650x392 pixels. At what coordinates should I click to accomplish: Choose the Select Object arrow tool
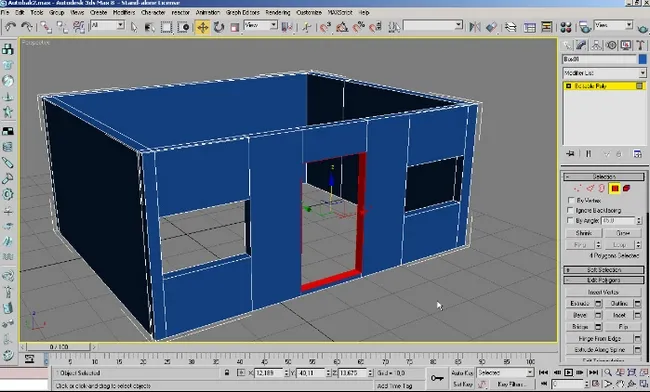[x=133, y=27]
